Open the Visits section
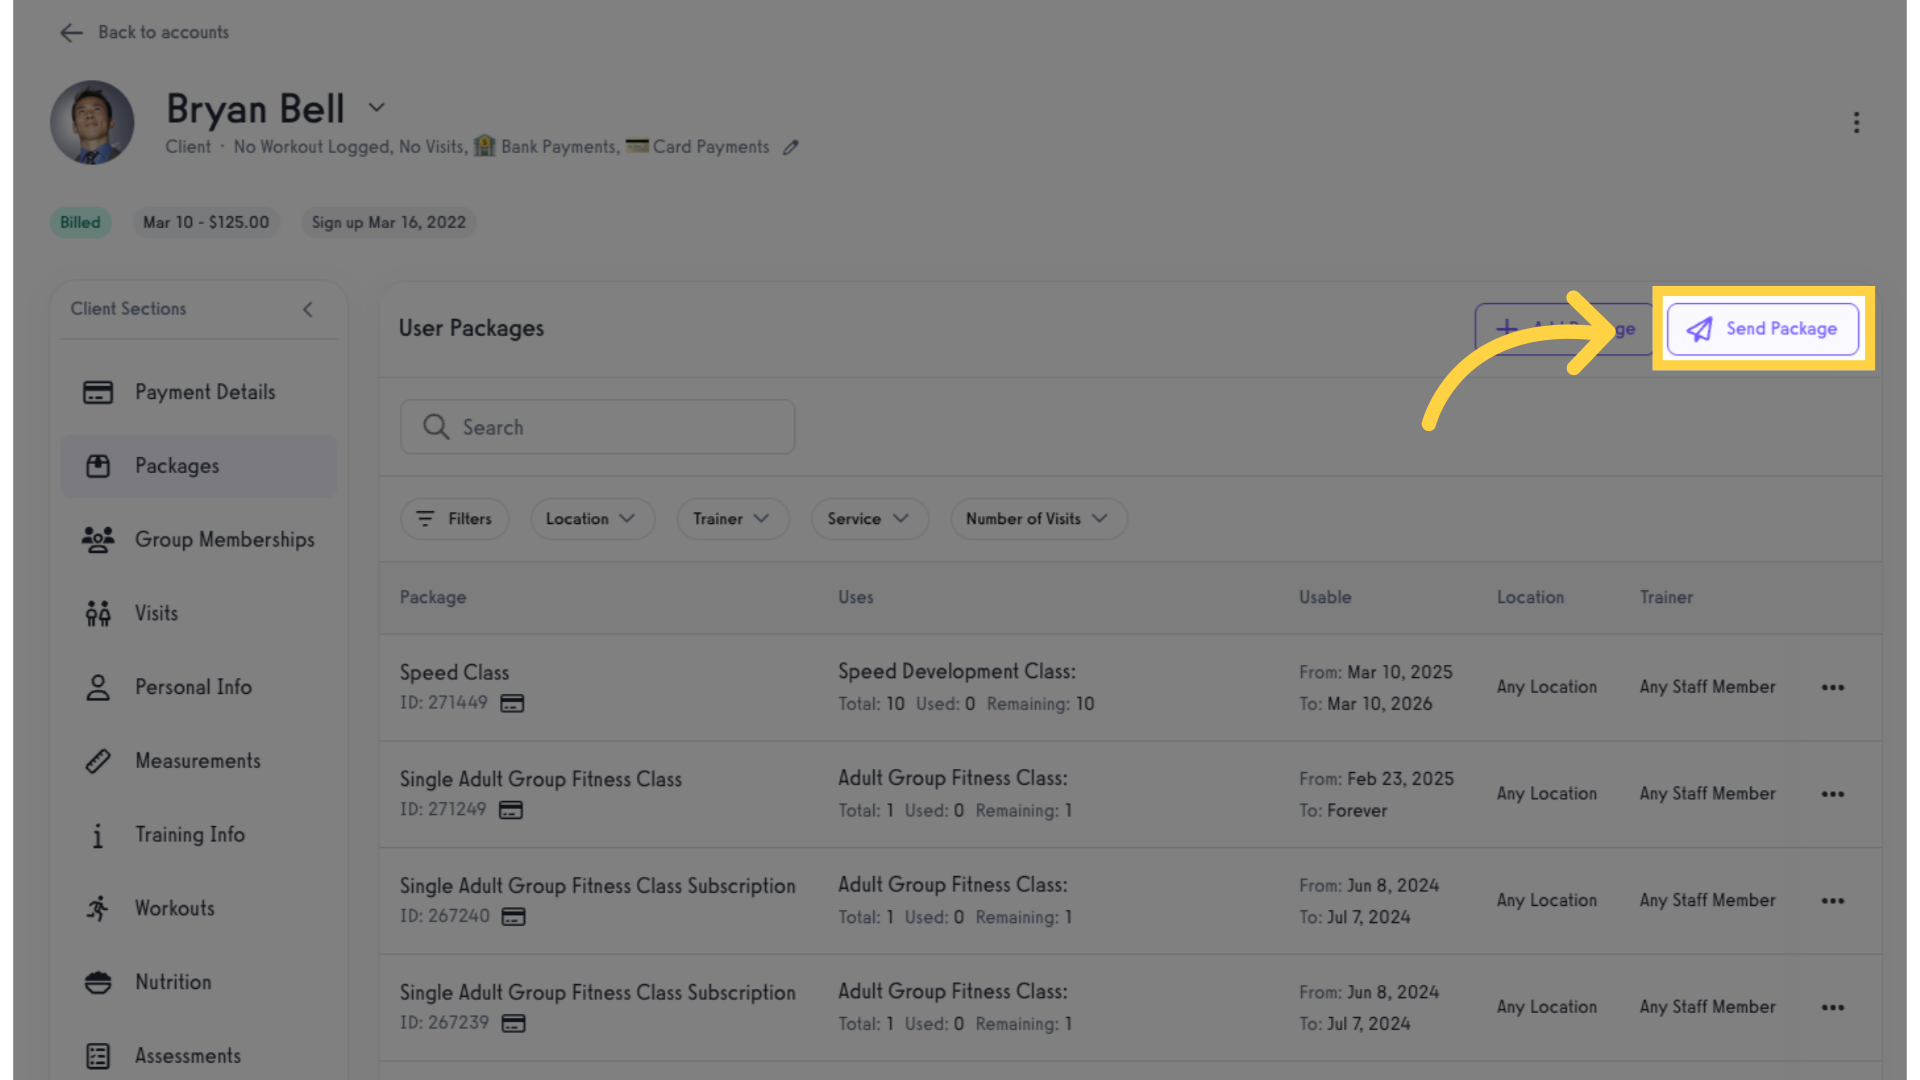This screenshot has width=1920, height=1080. point(199,613)
